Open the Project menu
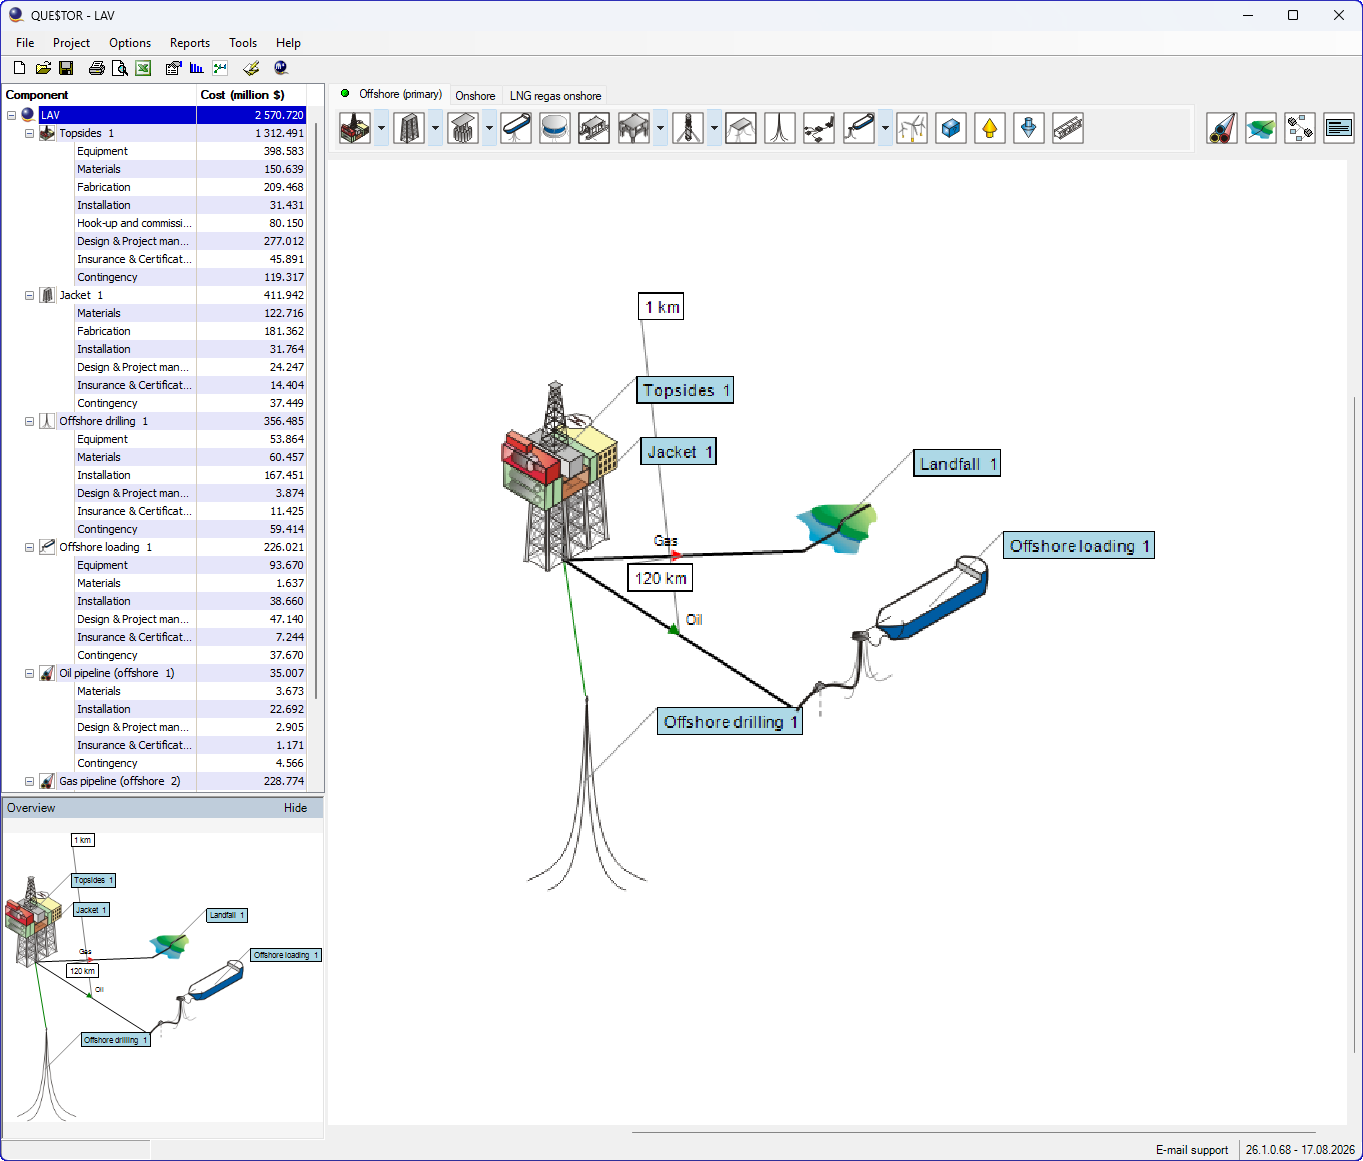 71,43
